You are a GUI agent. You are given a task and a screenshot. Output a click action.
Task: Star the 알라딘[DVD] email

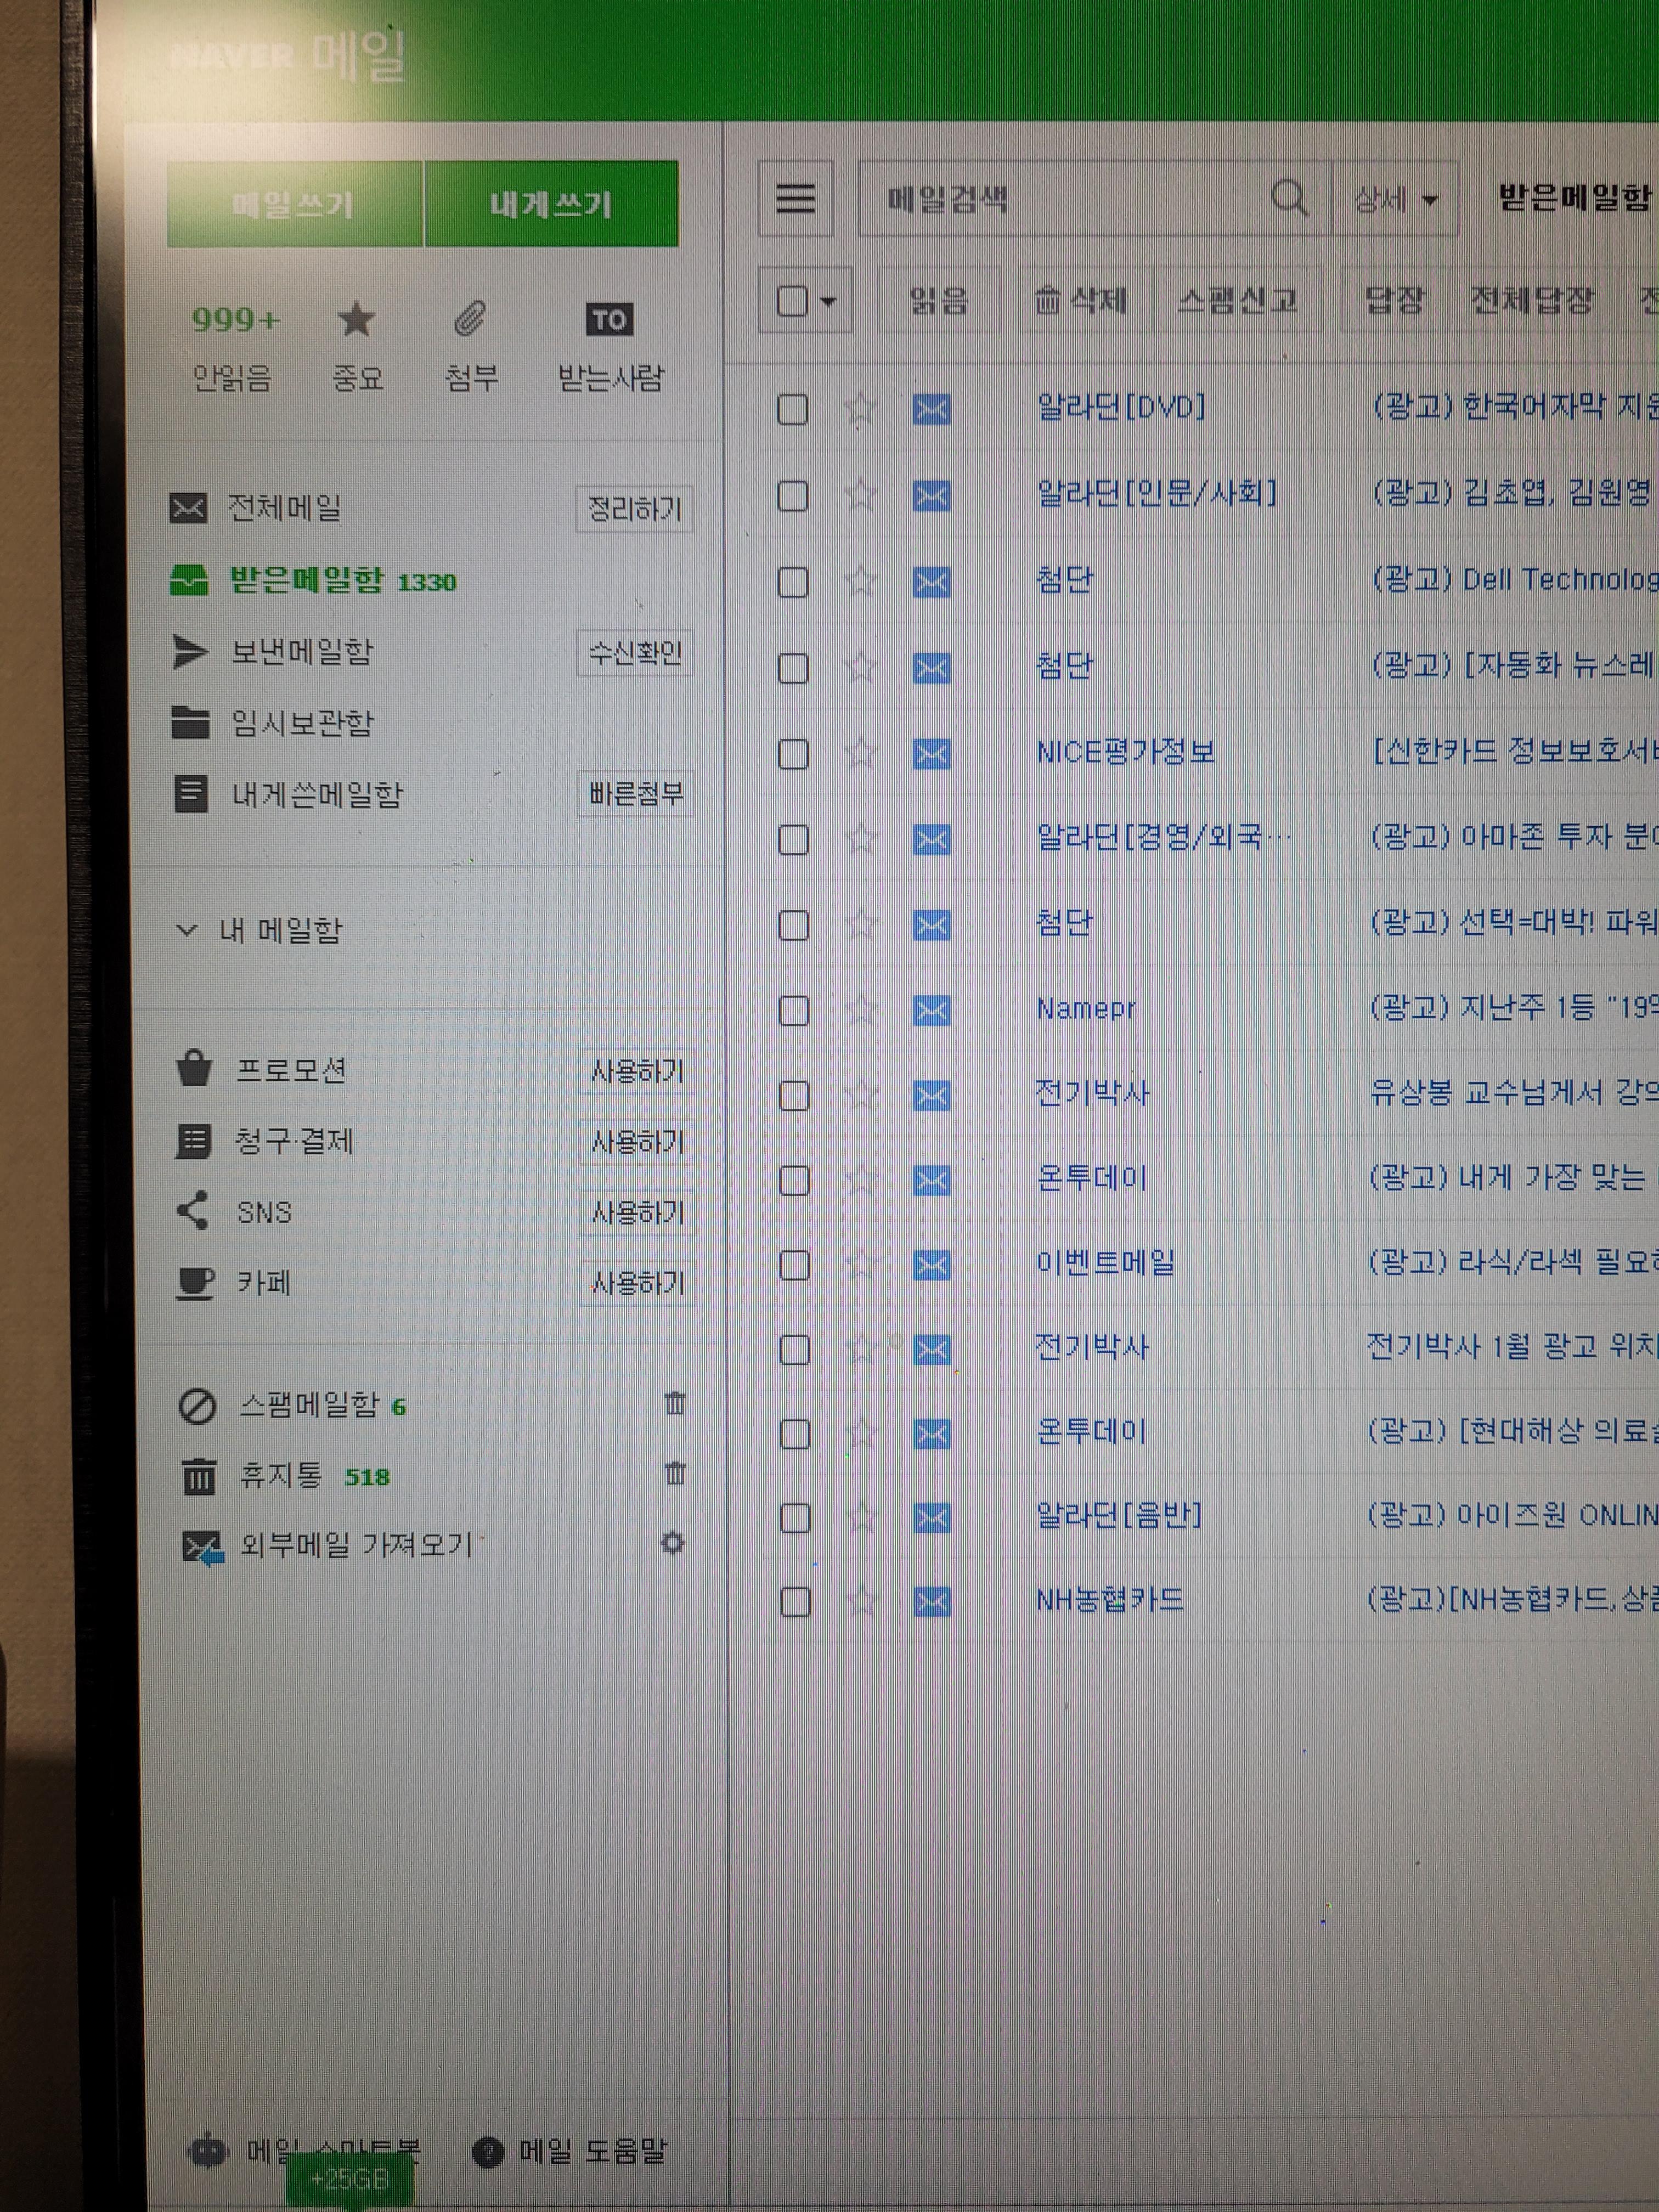(x=860, y=409)
